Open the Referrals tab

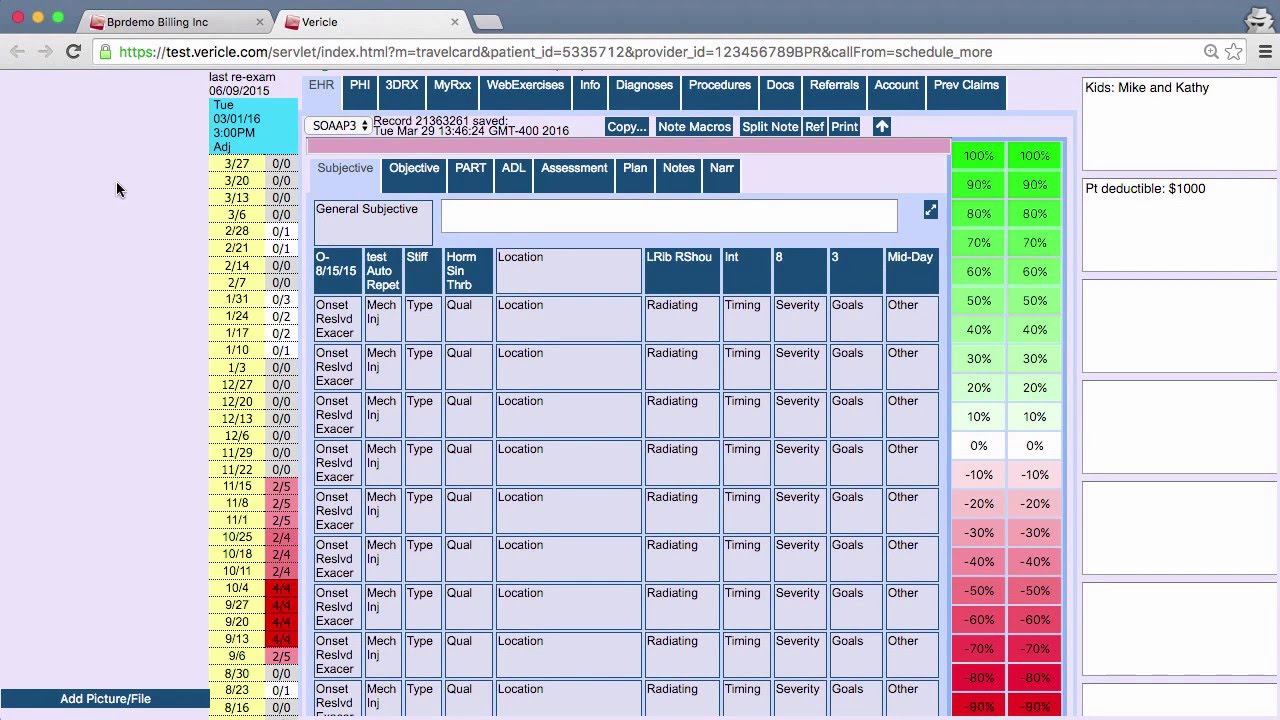[x=834, y=93]
